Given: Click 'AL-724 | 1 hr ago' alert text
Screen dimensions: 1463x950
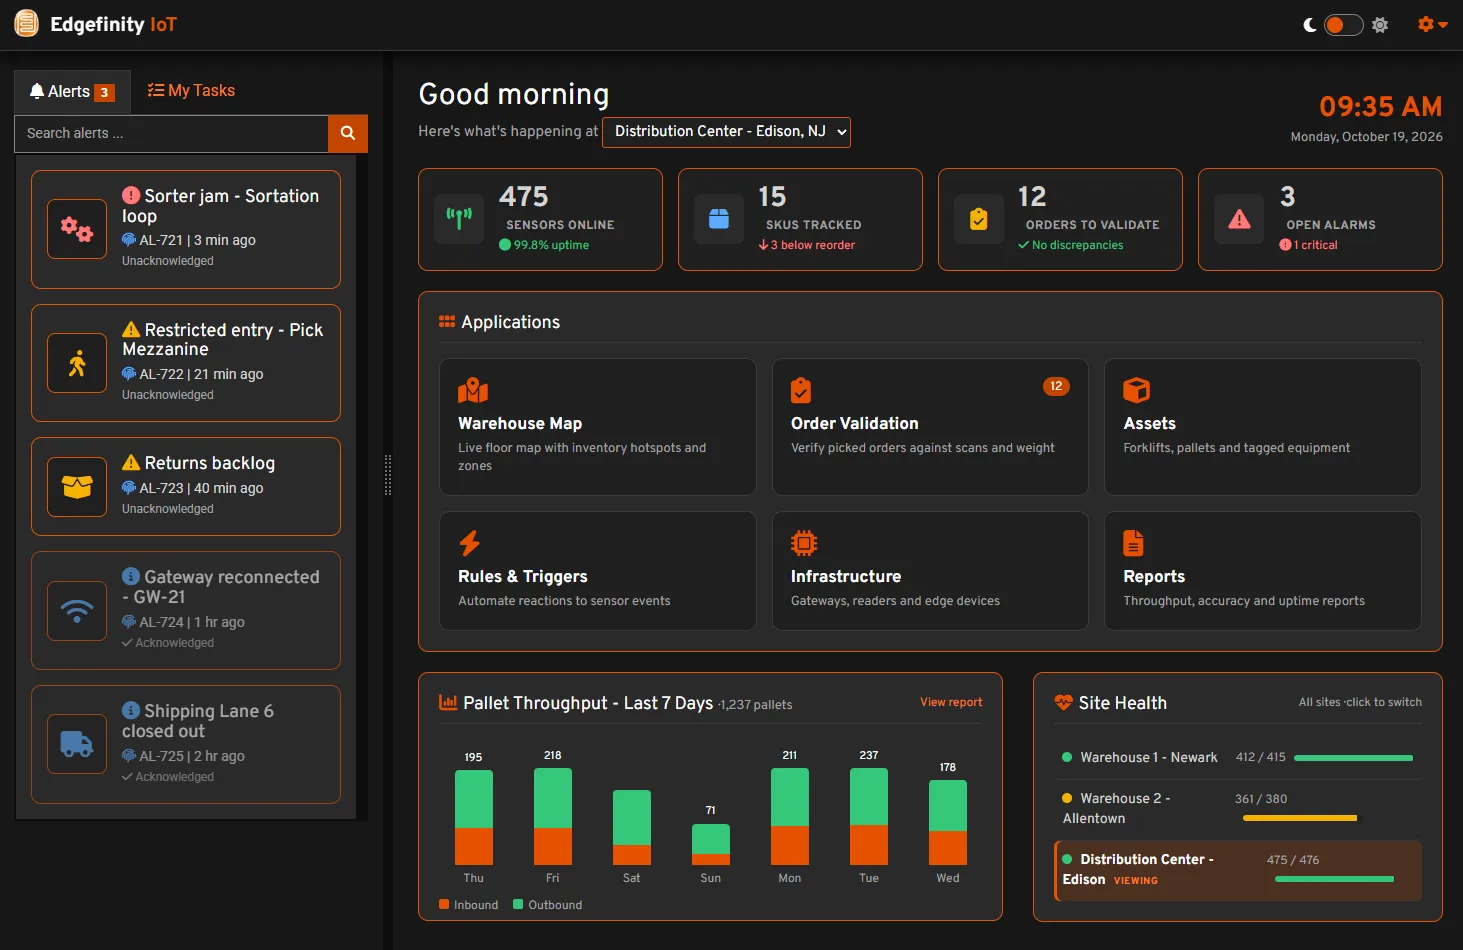Looking at the screenshot, I should click(191, 622).
